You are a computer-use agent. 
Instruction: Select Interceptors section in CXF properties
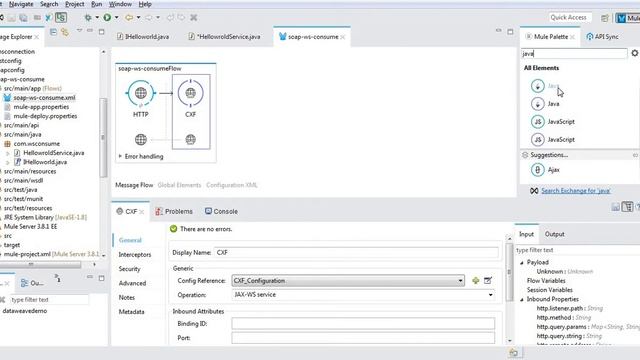135,255
